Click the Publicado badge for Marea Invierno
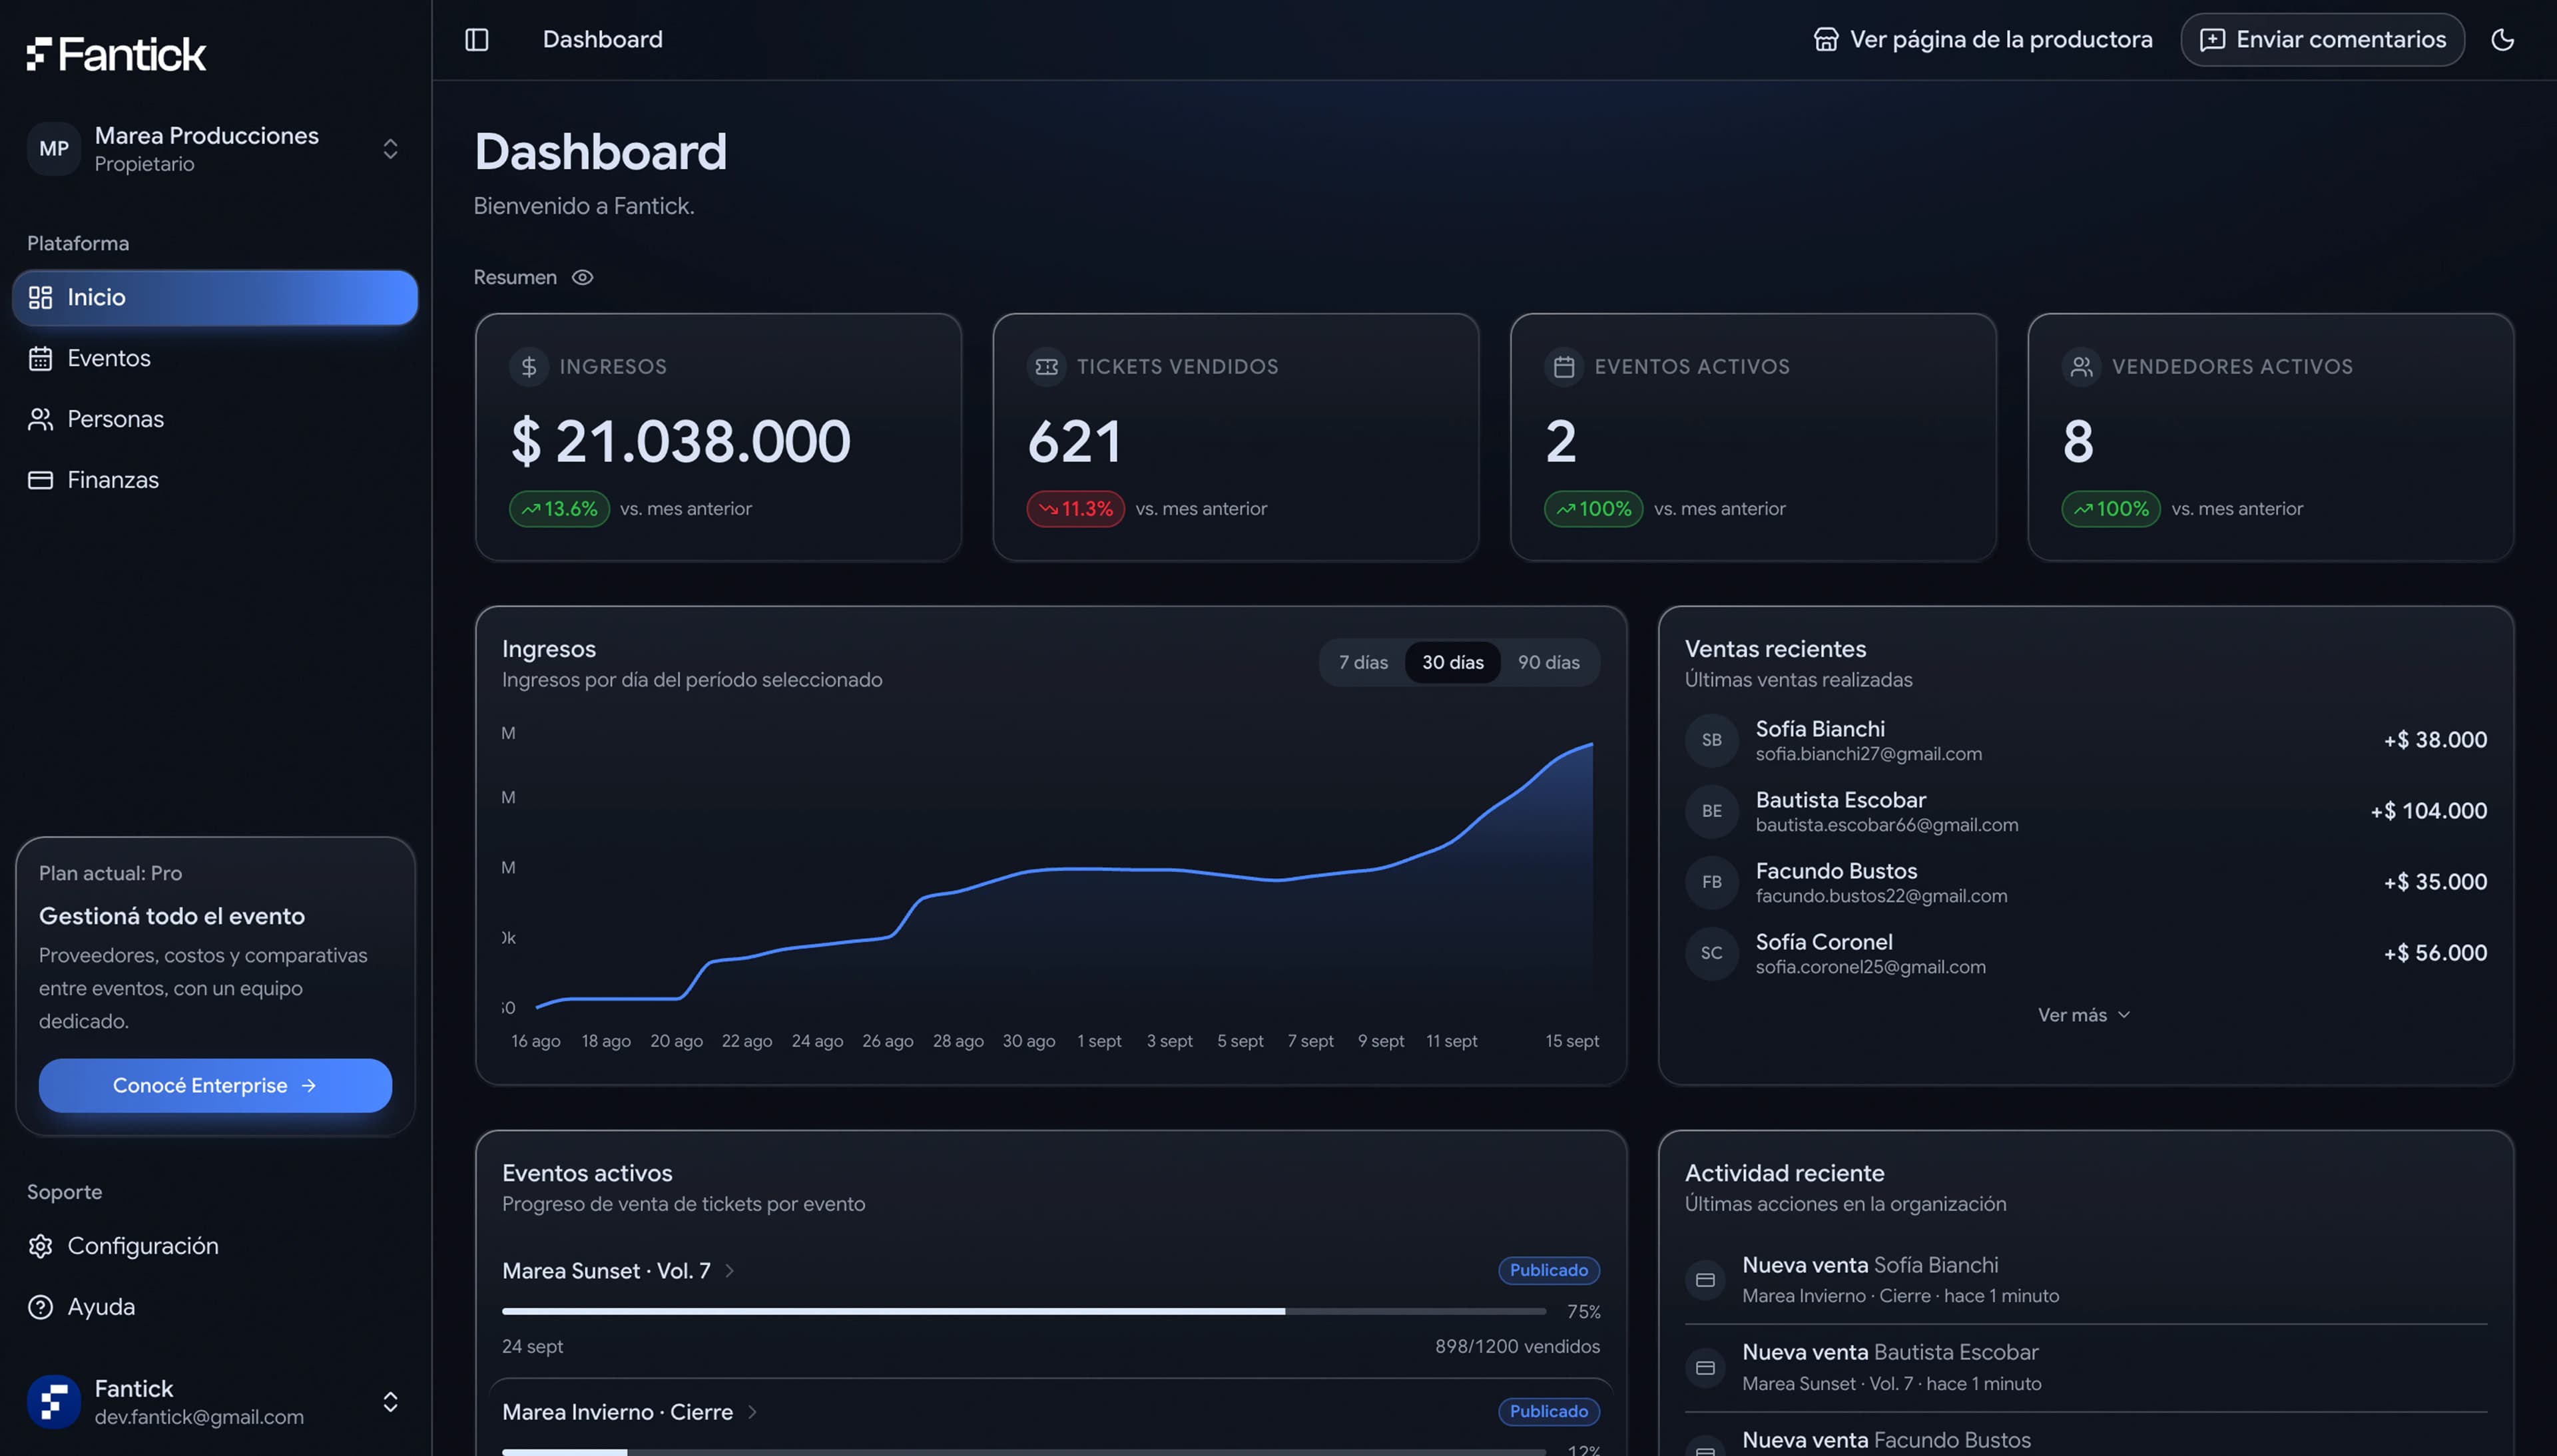2557x1456 pixels. (x=1549, y=1412)
